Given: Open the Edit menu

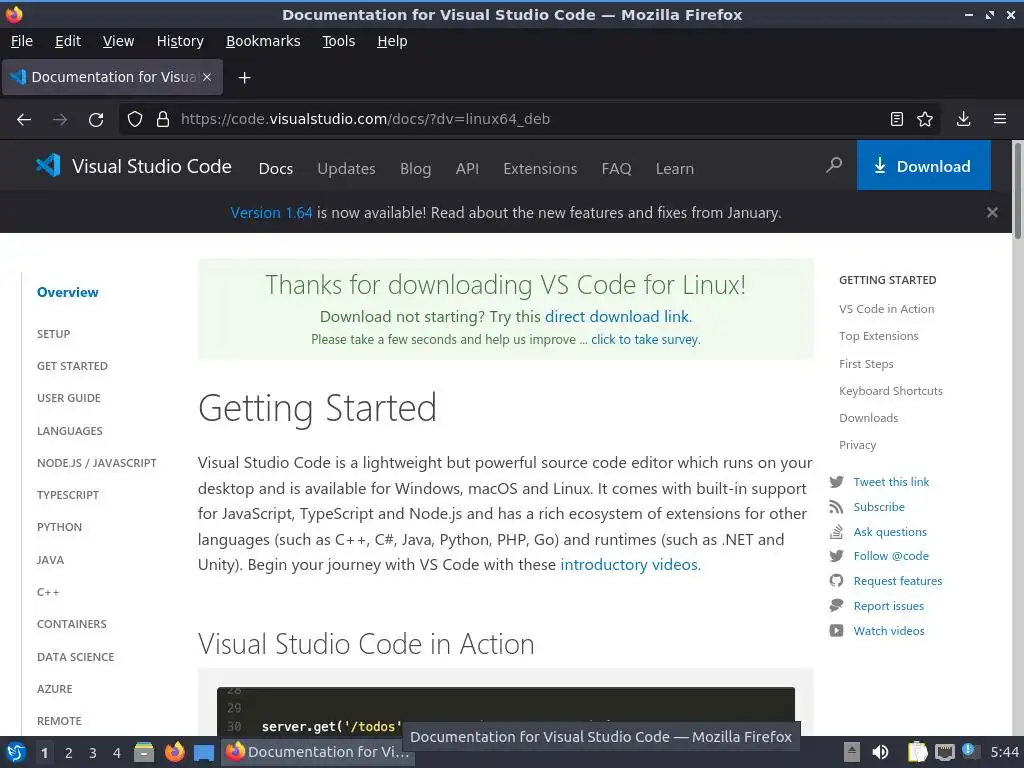Looking at the screenshot, I should (x=68, y=41).
